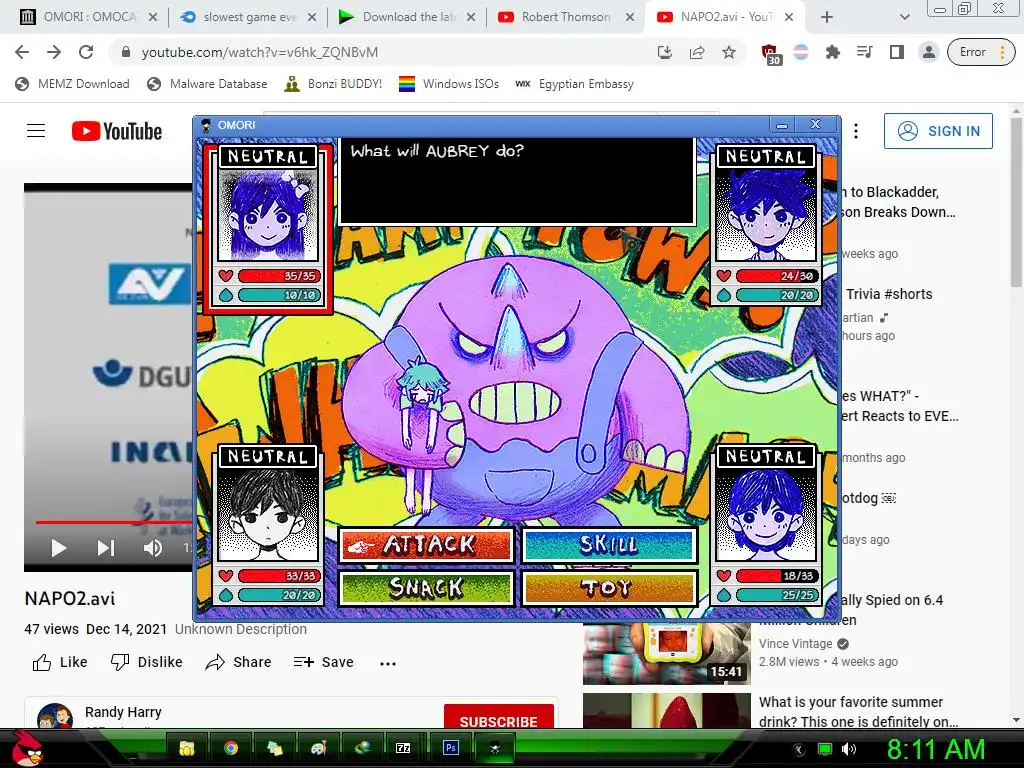1024x768 pixels.
Task: Open the uBlock Origin extension showing 30
Action: click(771, 54)
